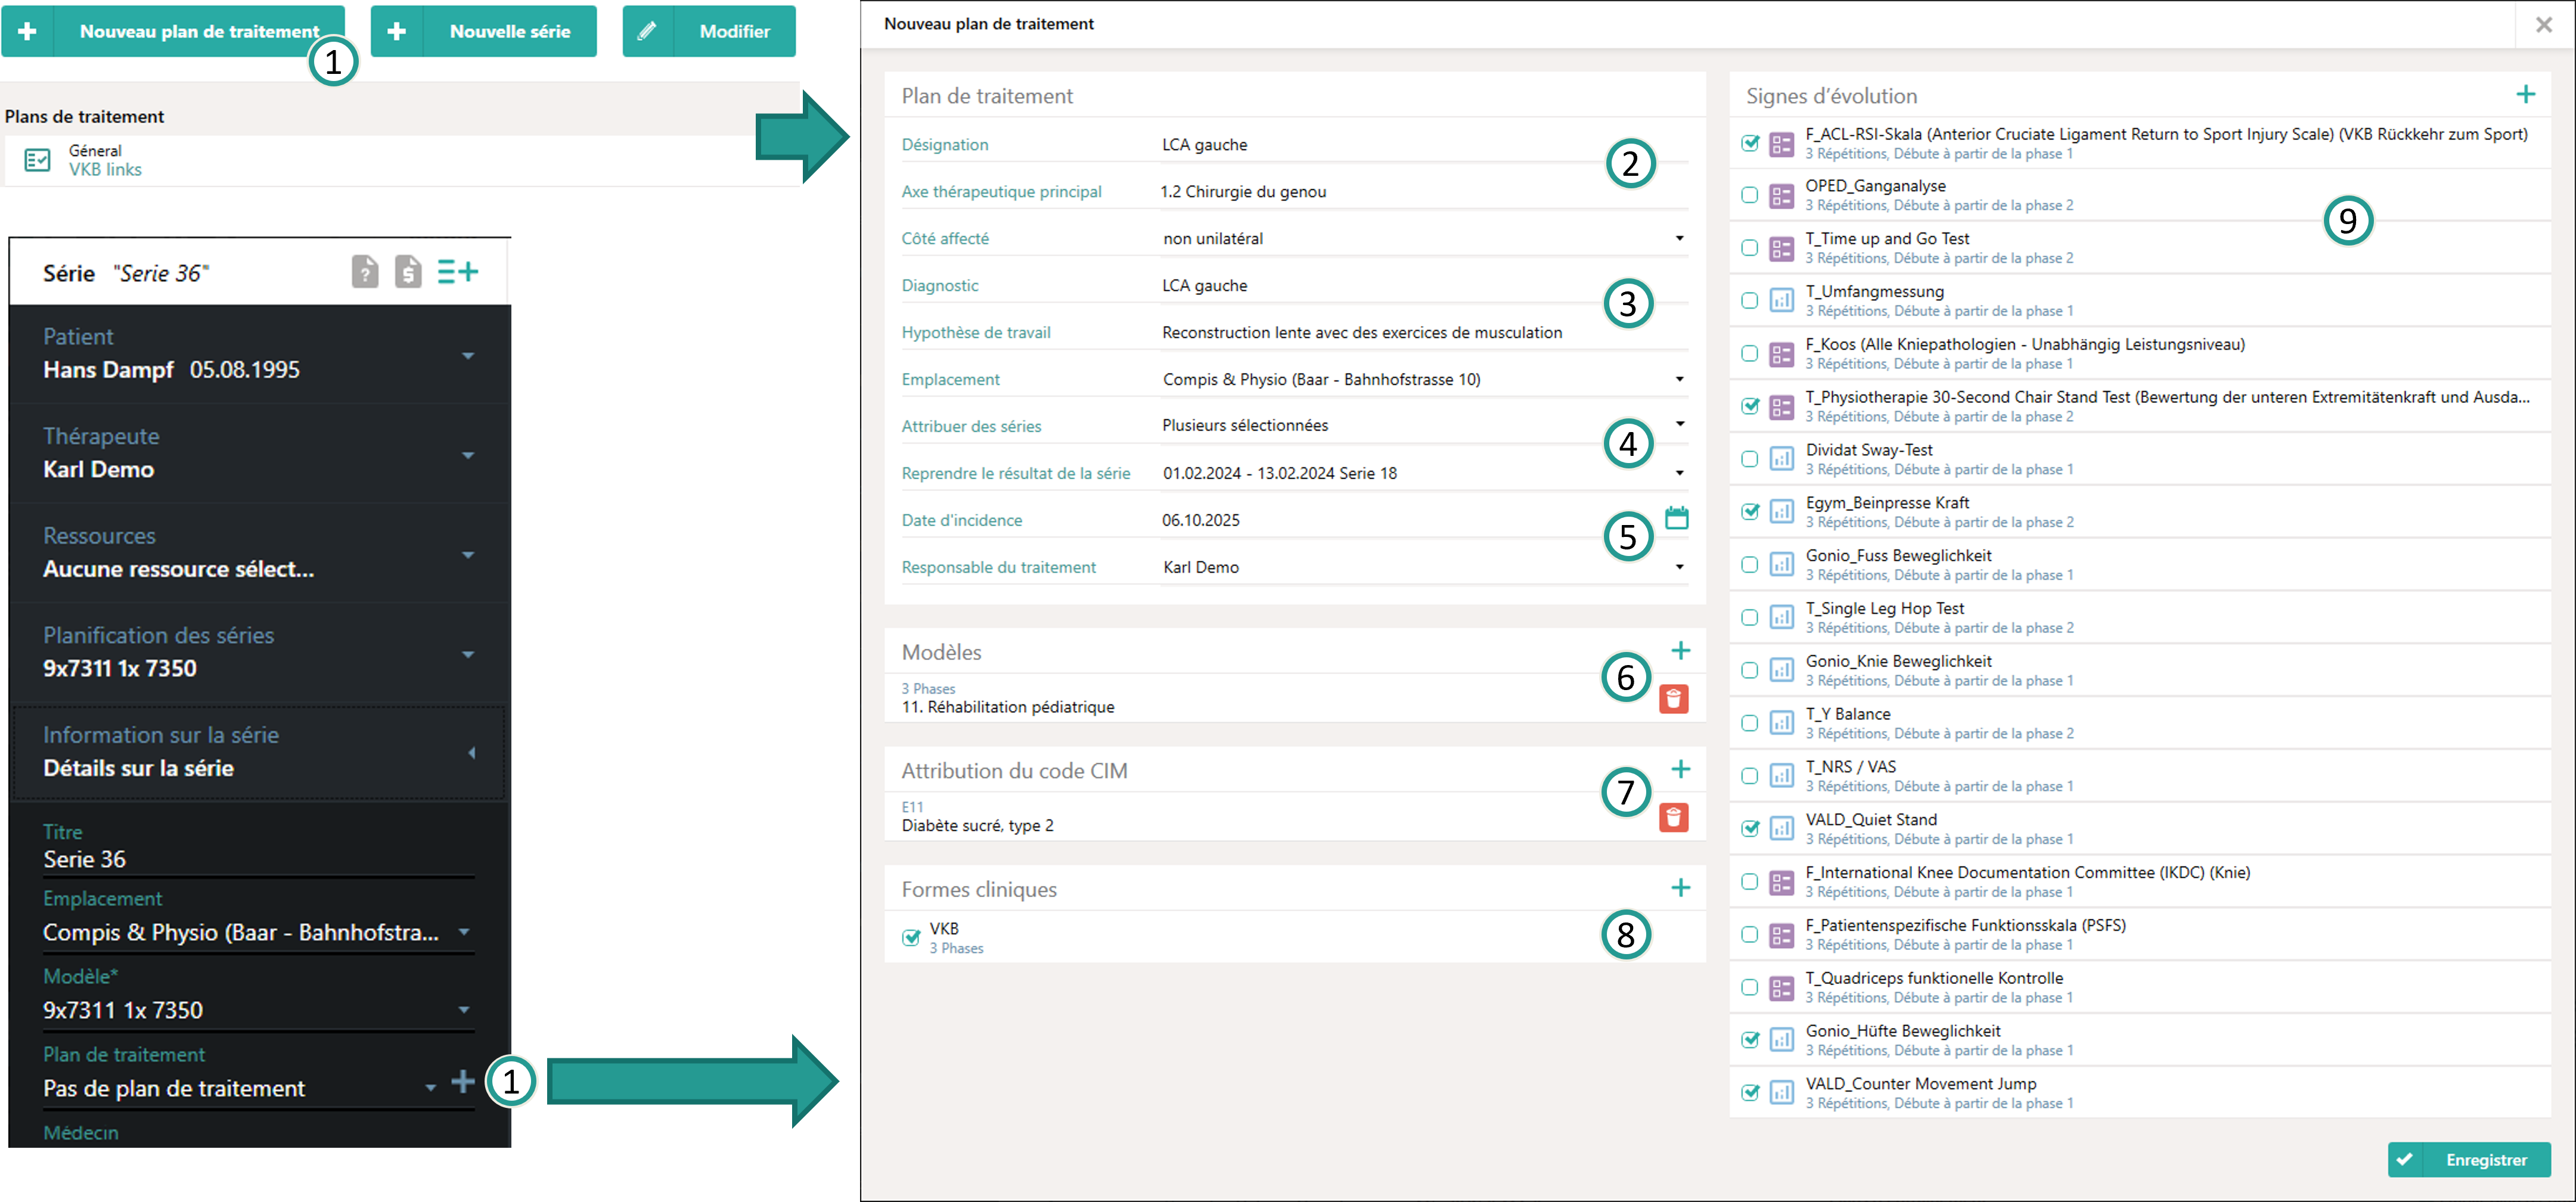Remove the Diabète sucré CIM code
The height and width of the screenshot is (1202, 2576).
pyautogui.click(x=1673, y=818)
